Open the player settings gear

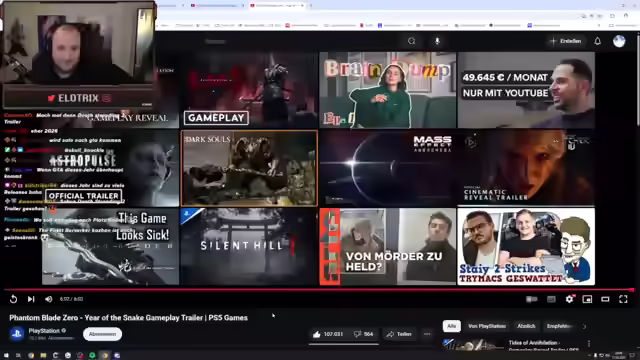569,299
